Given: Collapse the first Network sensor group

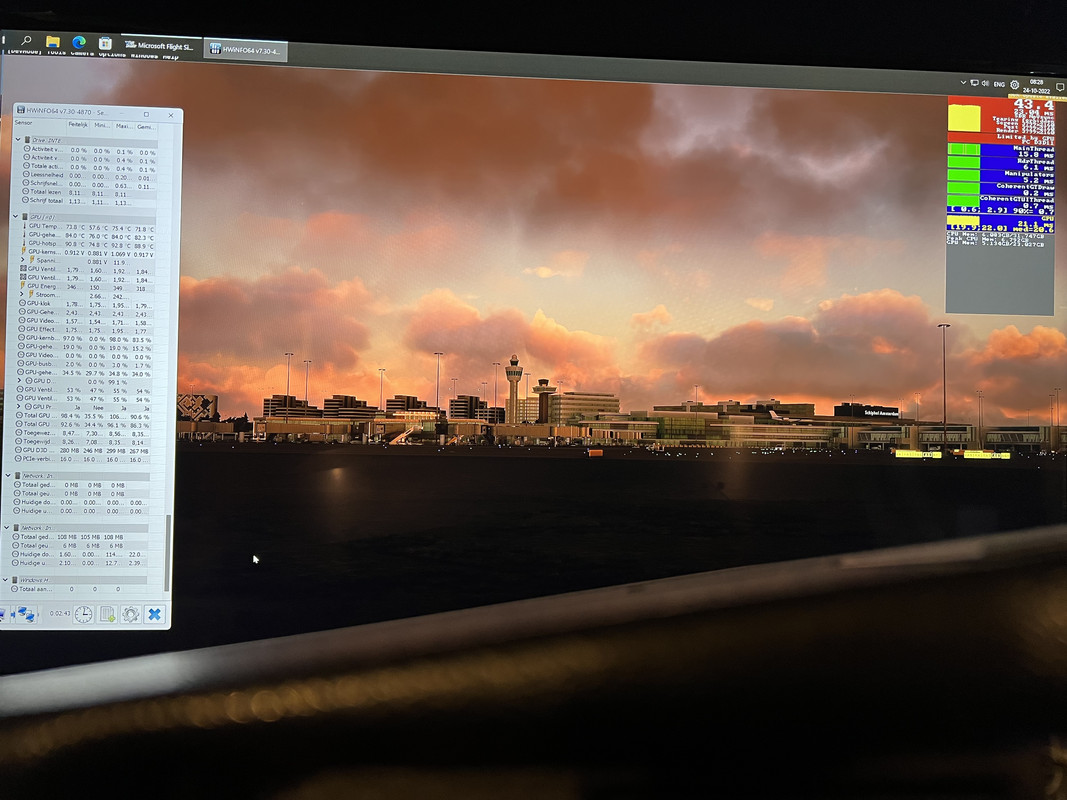Looking at the screenshot, I should click(x=8, y=476).
